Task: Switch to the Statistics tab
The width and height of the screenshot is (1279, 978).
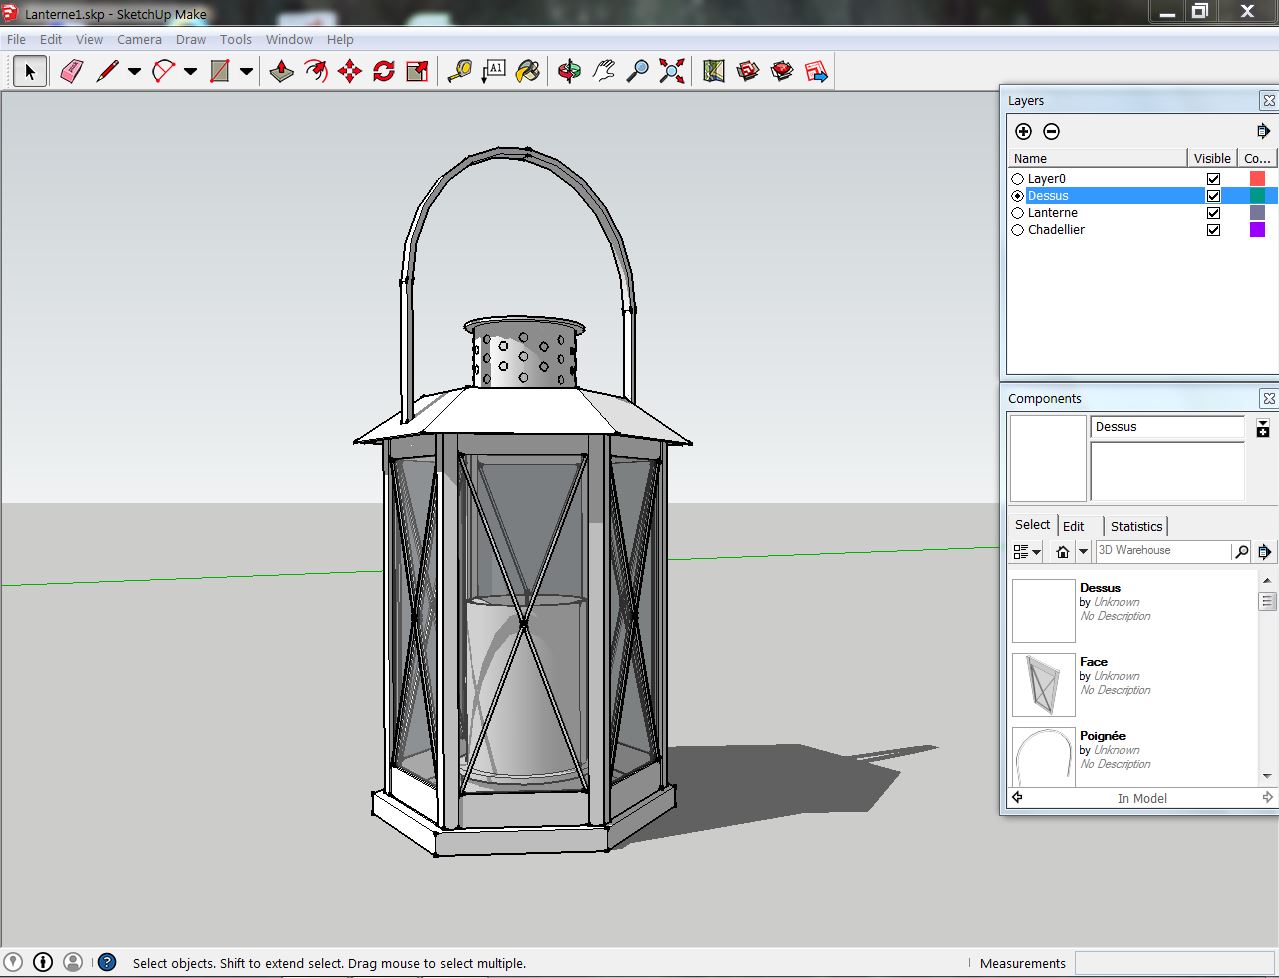Action: pyautogui.click(x=1136, y=526)
